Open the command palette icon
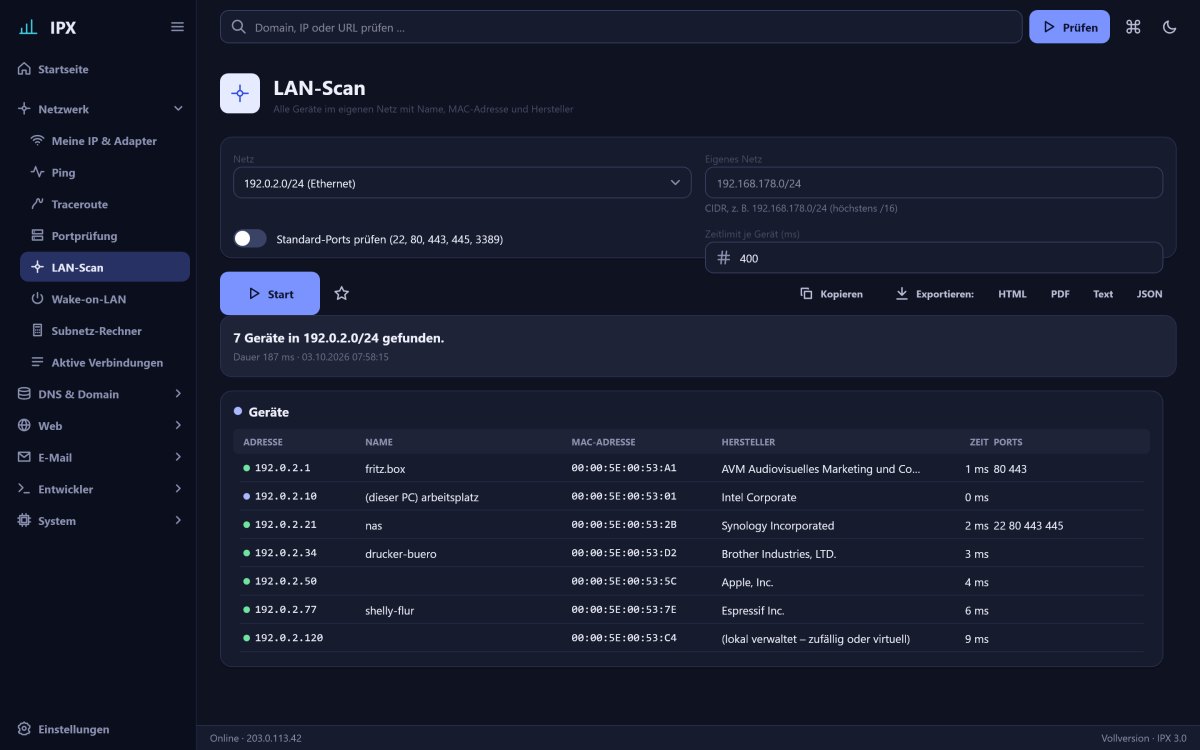 click(x=1133, y=27)
